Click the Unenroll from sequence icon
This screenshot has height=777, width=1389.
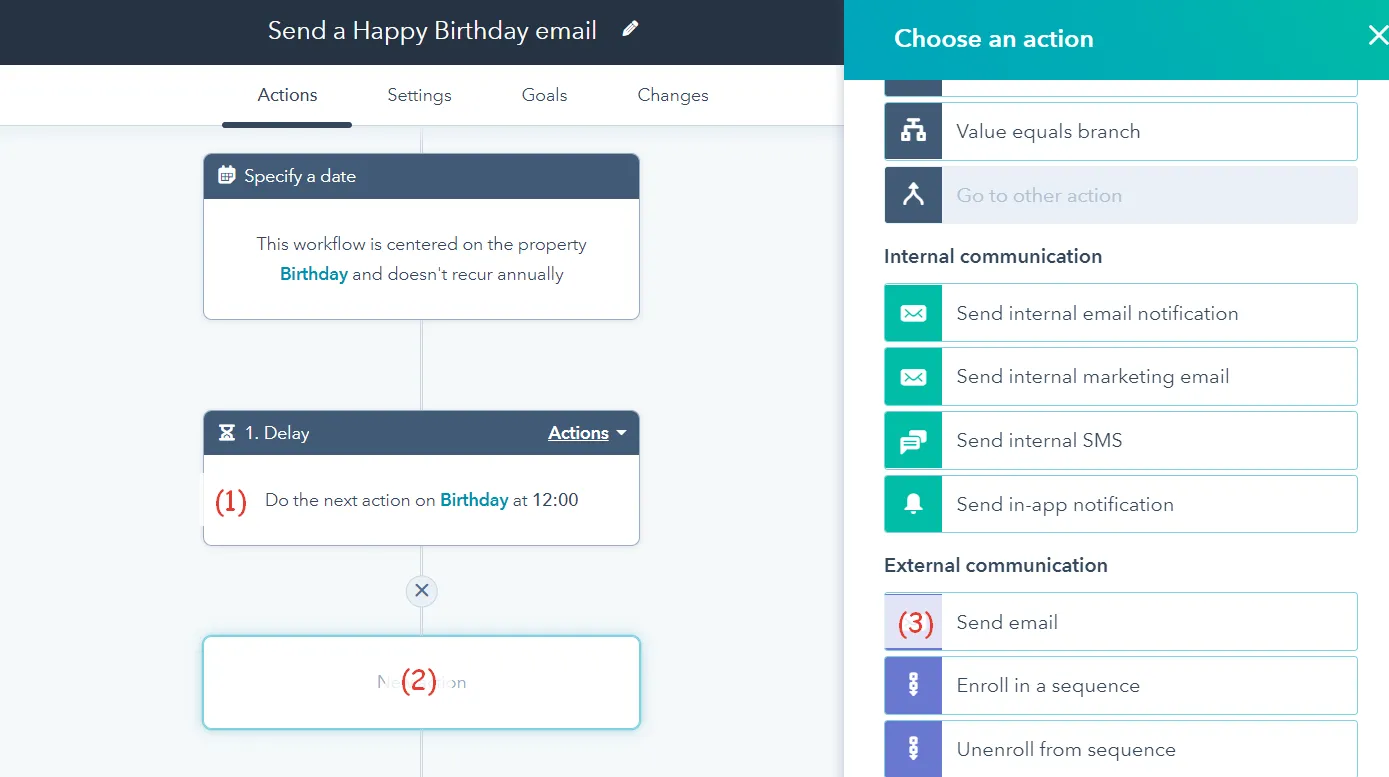click(x=913, y=749)
